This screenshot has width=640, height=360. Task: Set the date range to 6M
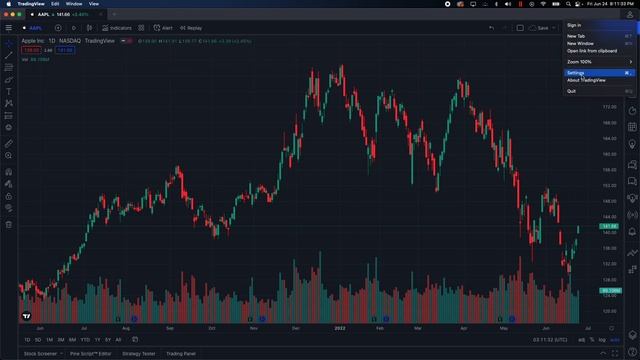coord(72,340)
